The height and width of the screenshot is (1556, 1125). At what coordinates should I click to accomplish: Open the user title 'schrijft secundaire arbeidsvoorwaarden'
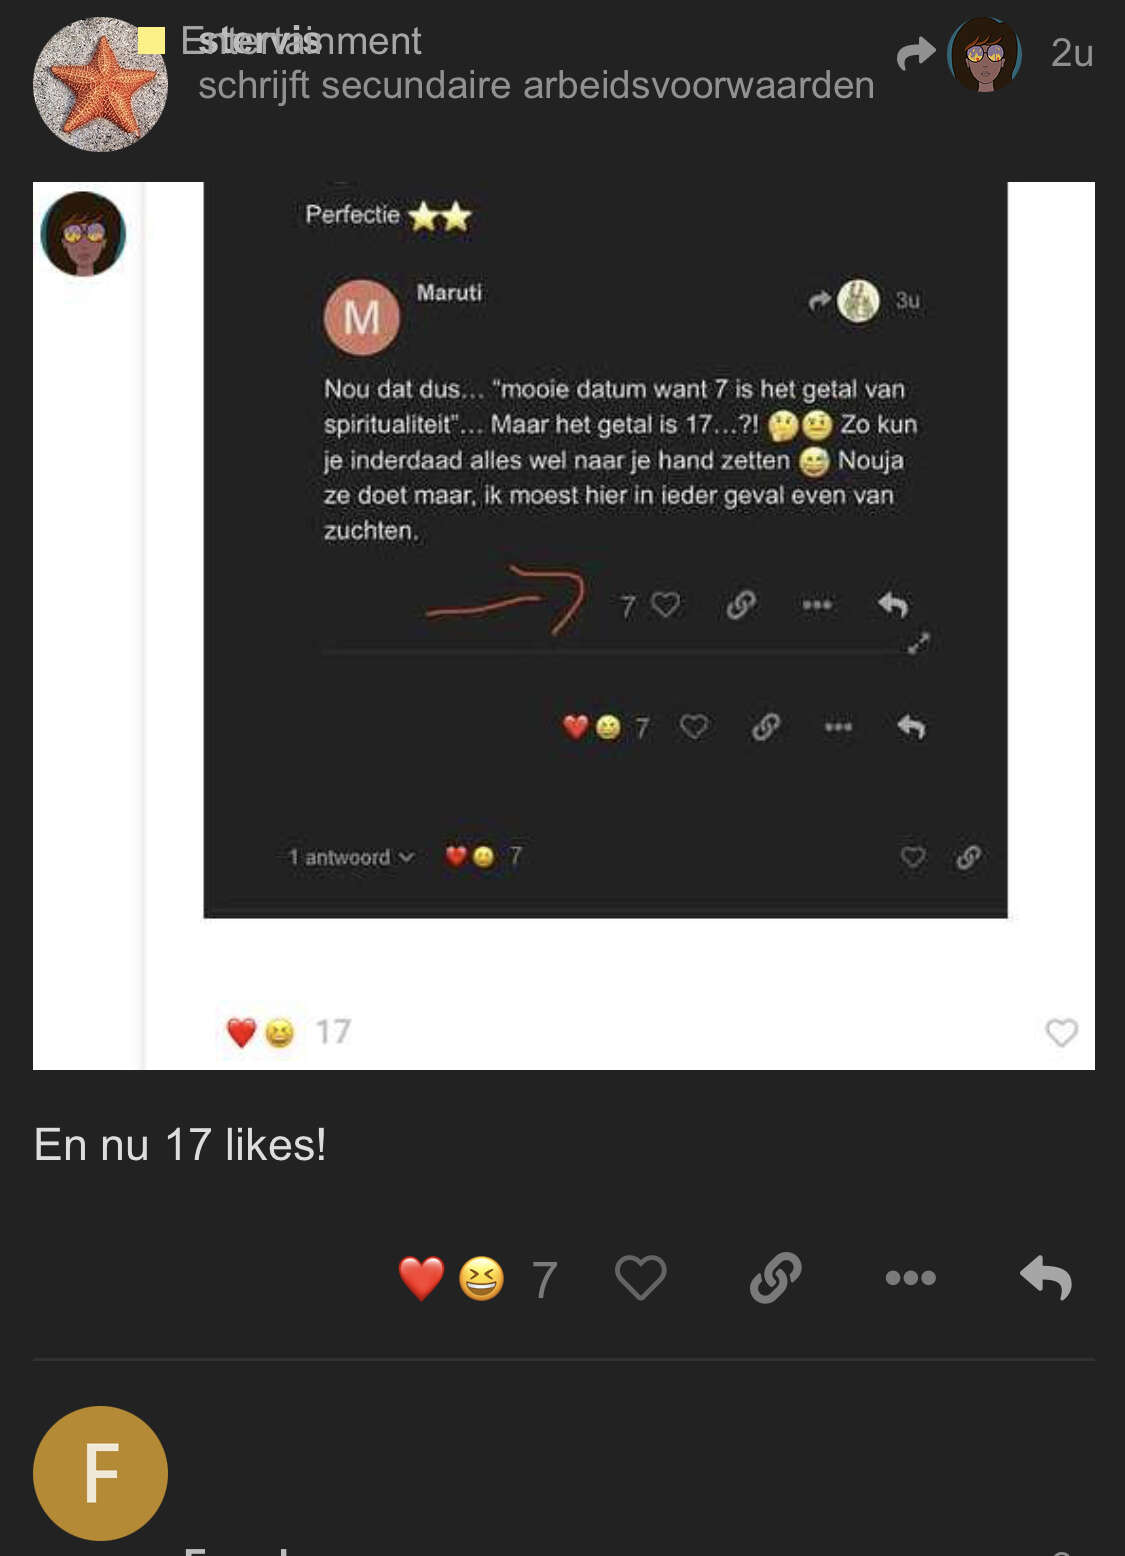click(536, 85)
